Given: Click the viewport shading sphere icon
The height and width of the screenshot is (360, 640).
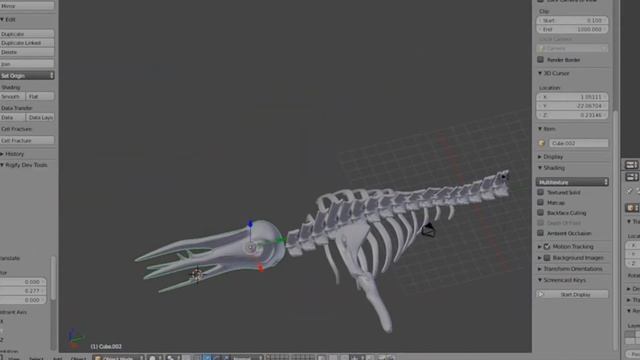Looking at the screenshot, I should point(152,358).
